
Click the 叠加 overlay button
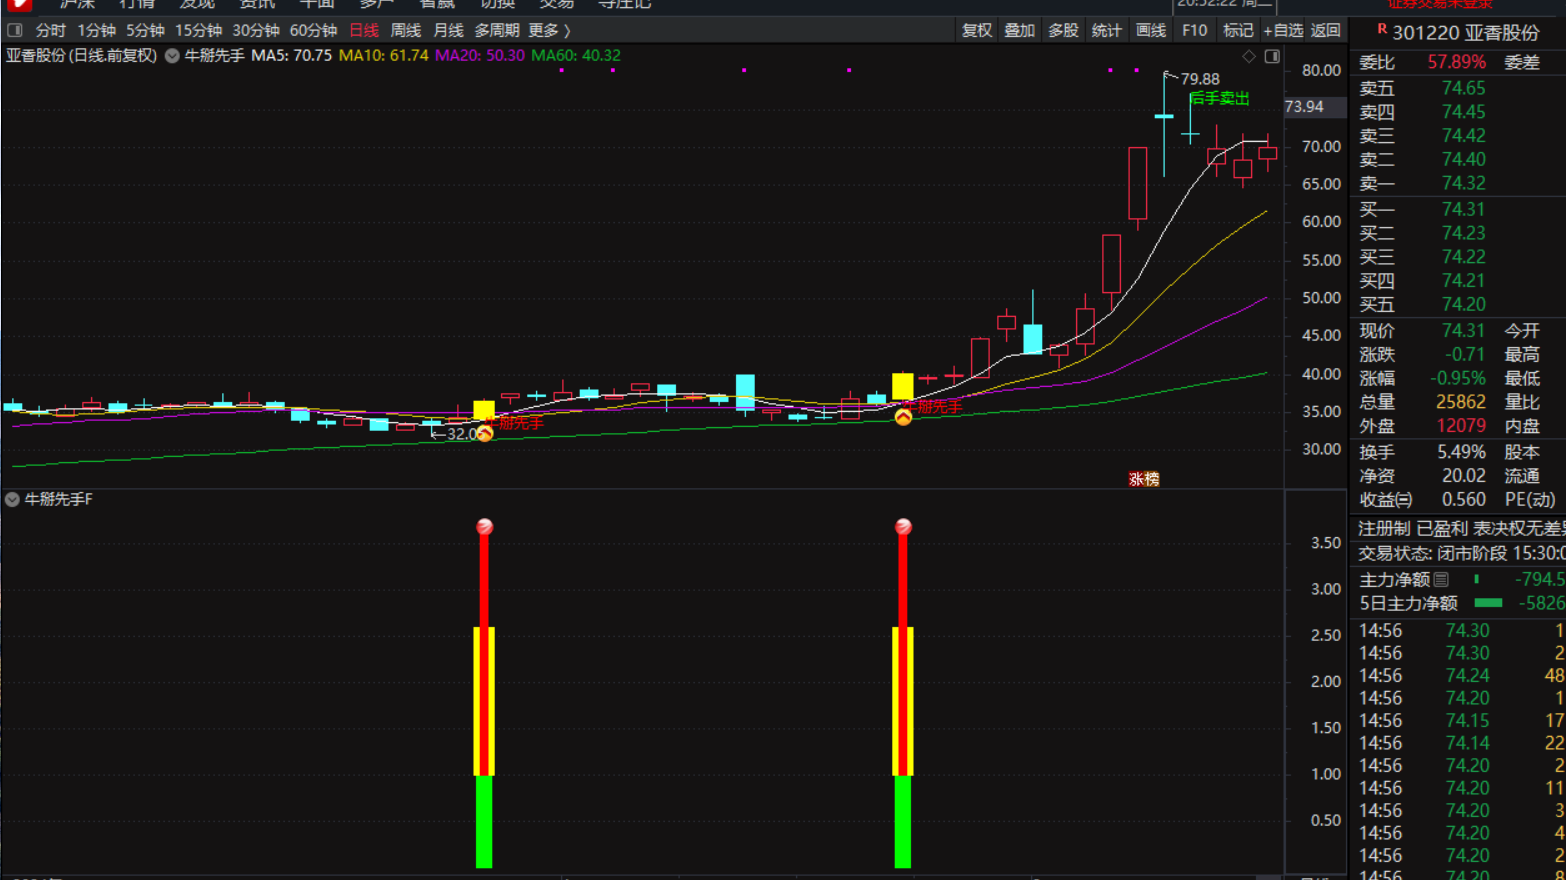click(1019, 31)
